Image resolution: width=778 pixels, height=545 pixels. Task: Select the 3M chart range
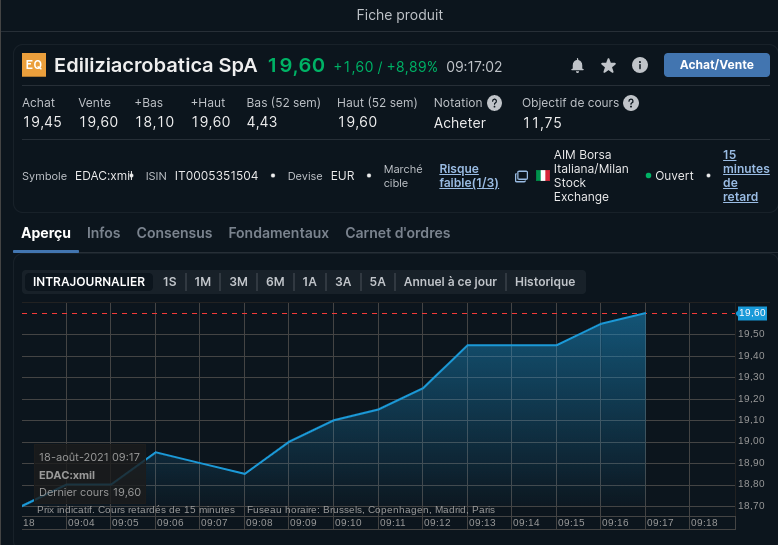coord(238,282)
